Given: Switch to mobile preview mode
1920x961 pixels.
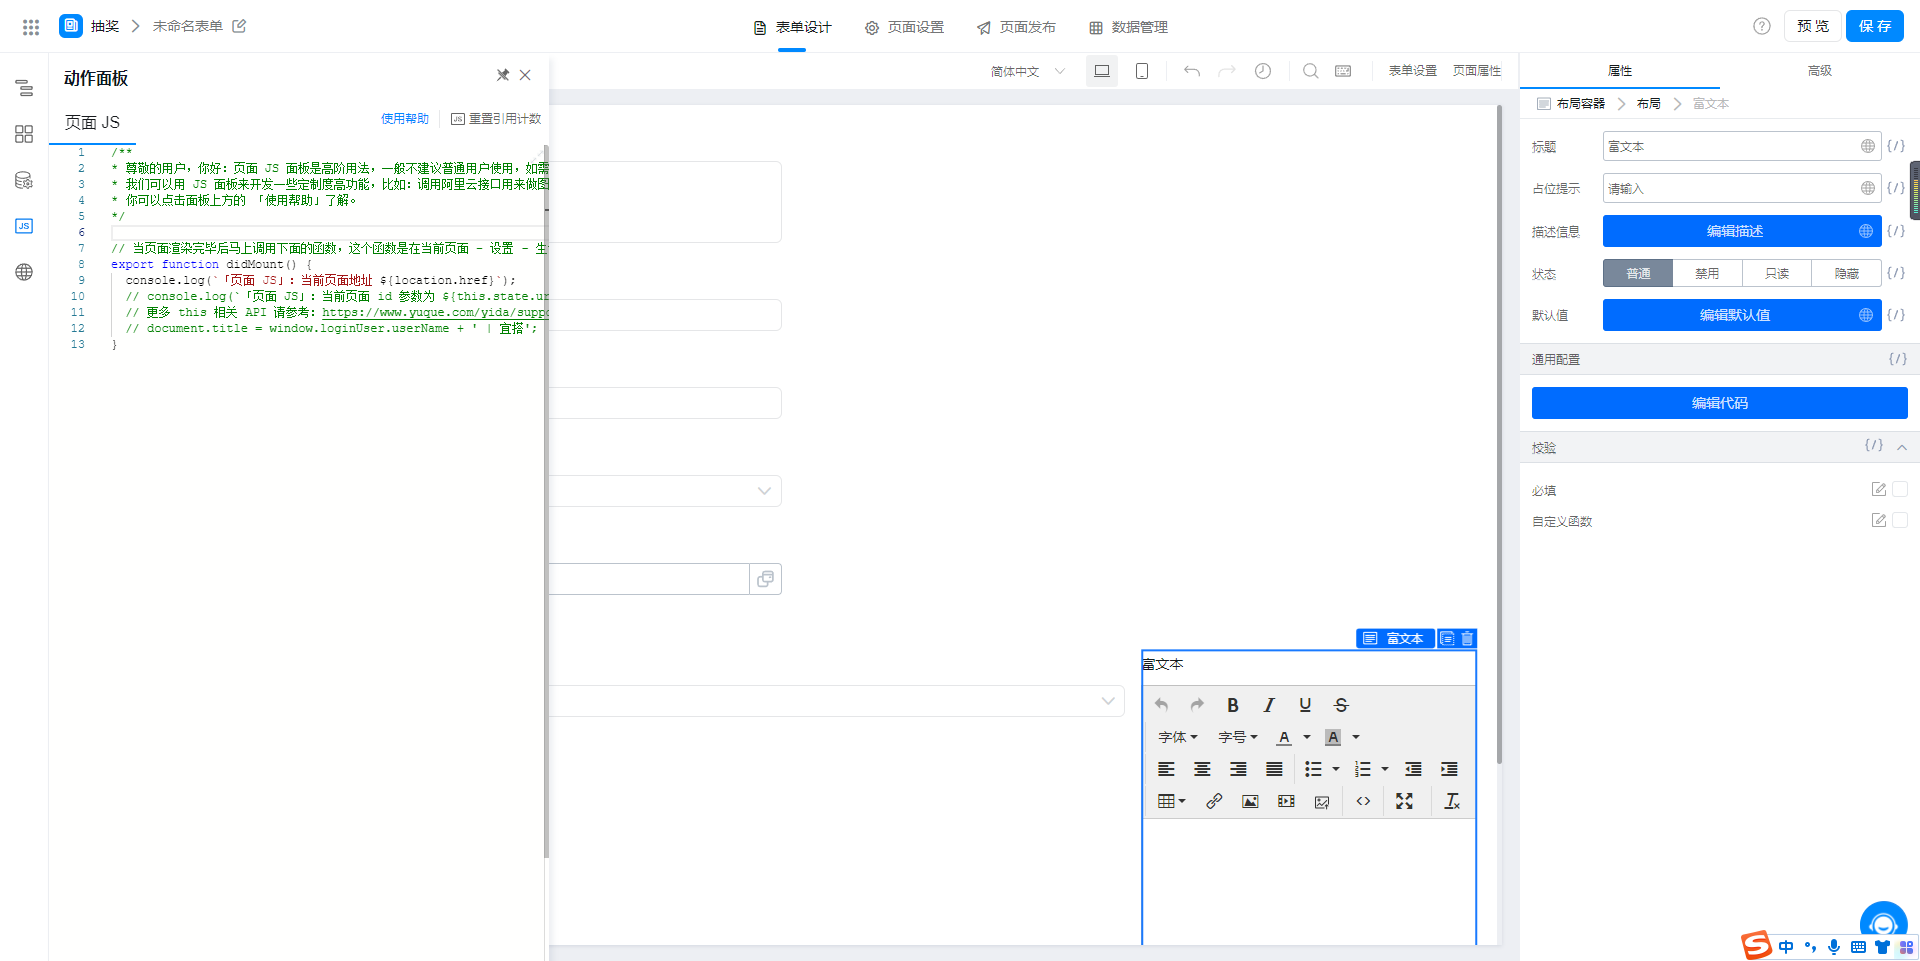Looking at the screenshot, I should tap(1142, 71).
